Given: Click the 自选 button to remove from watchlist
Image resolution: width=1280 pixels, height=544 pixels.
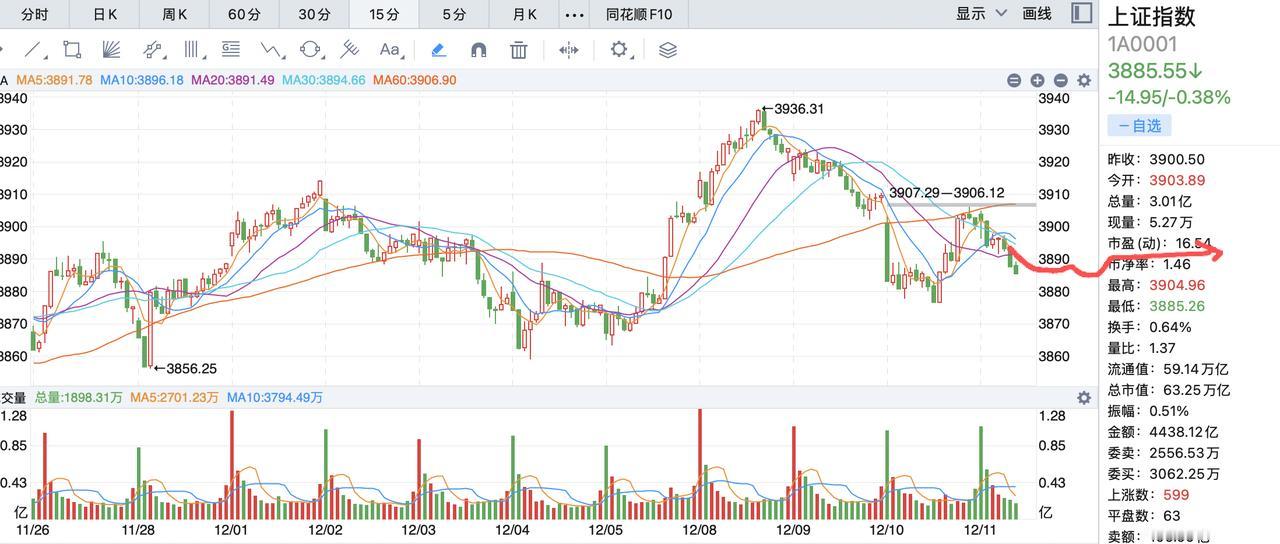Looking at the screenshot, I should click(1139, 126).
